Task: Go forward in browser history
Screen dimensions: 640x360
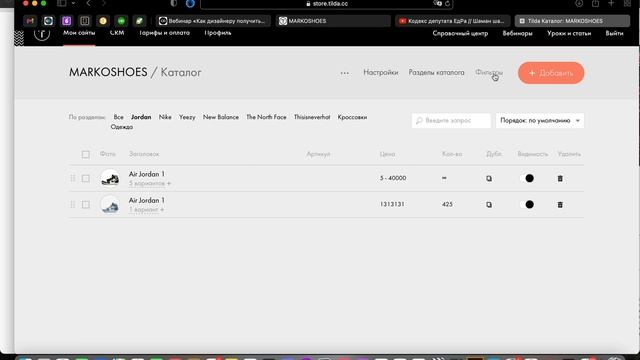Action: [104, 3]
